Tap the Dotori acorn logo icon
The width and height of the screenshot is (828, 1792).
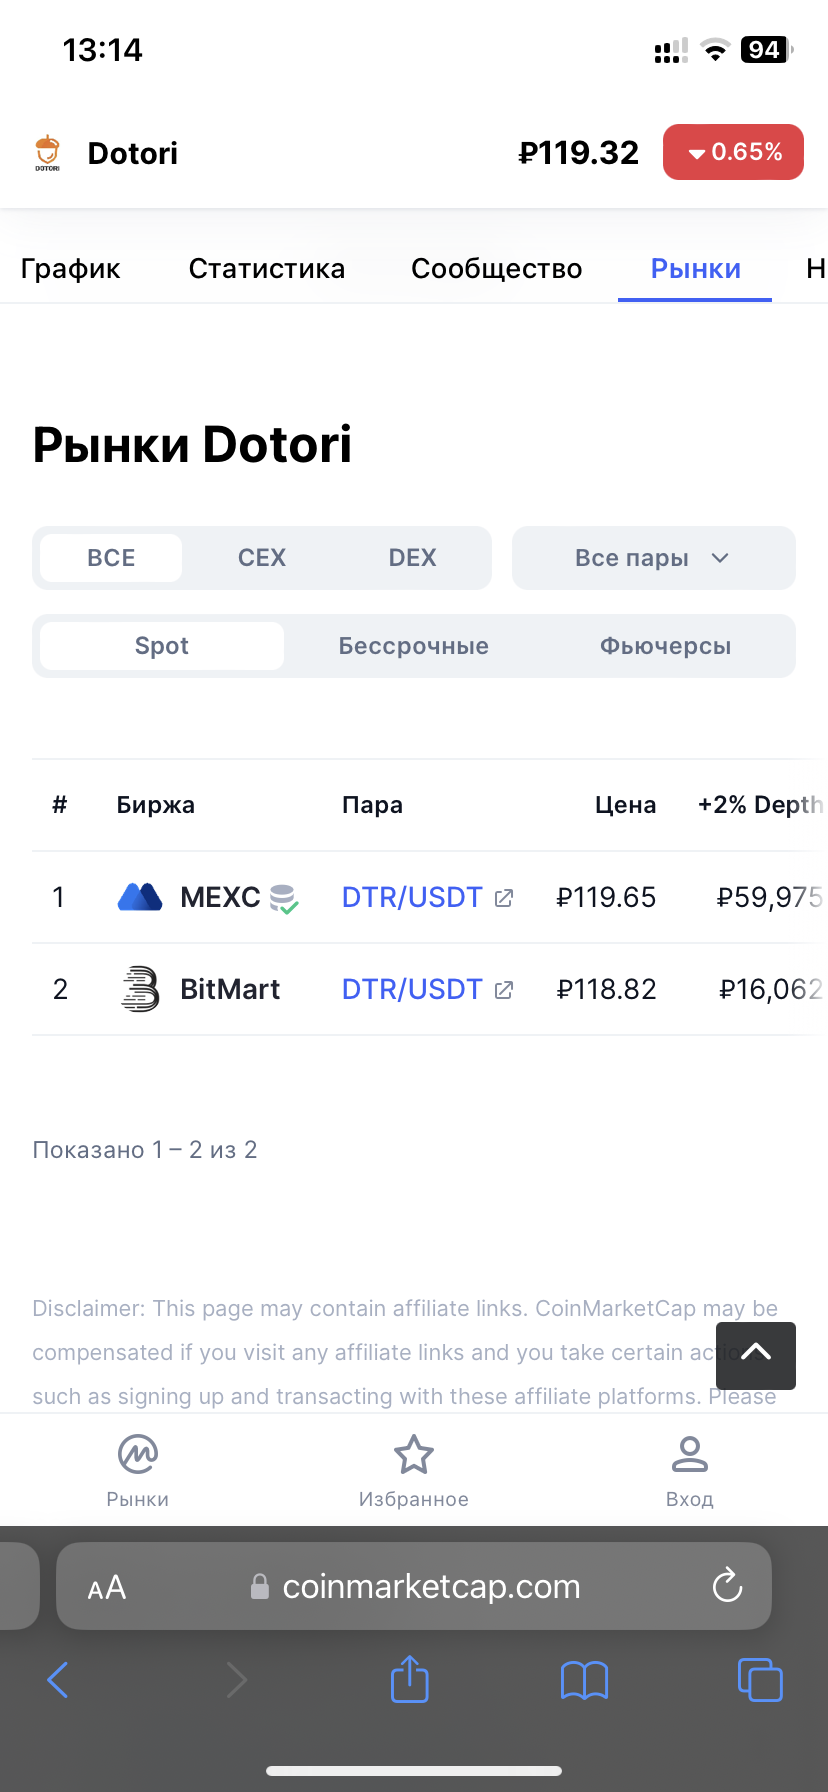pyautogui.click(x=48, y=153)
